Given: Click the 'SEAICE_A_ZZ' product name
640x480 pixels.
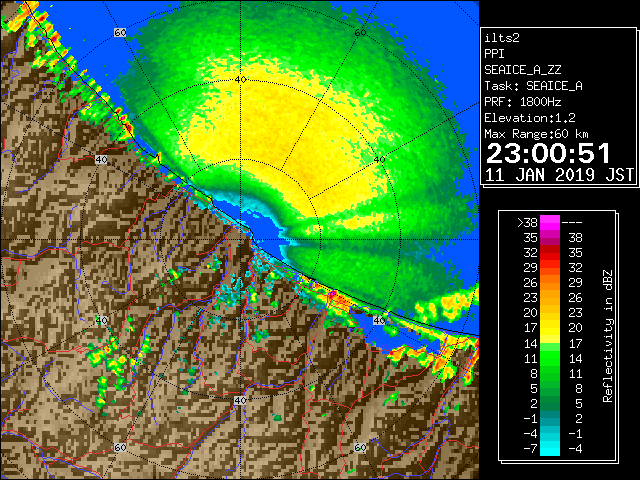Looking at the screenshot, I should (522, 70).
